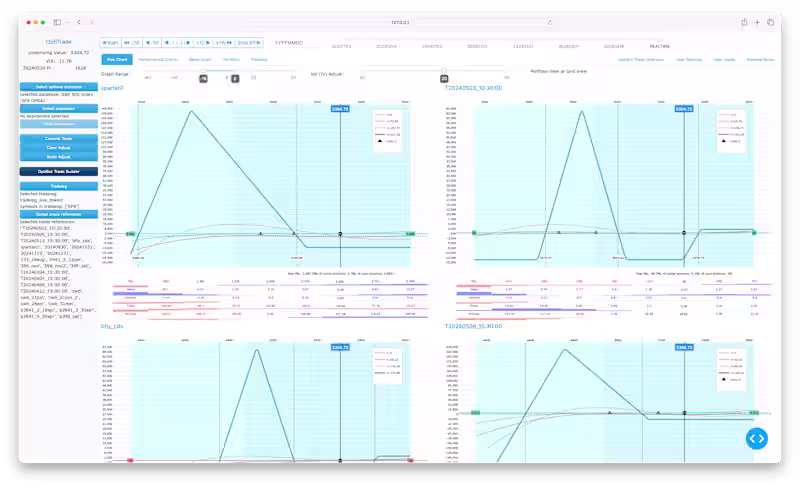Expand the Tradelog dropdown in sidebar
The image size is (800, 488).
tap(59, 186)
